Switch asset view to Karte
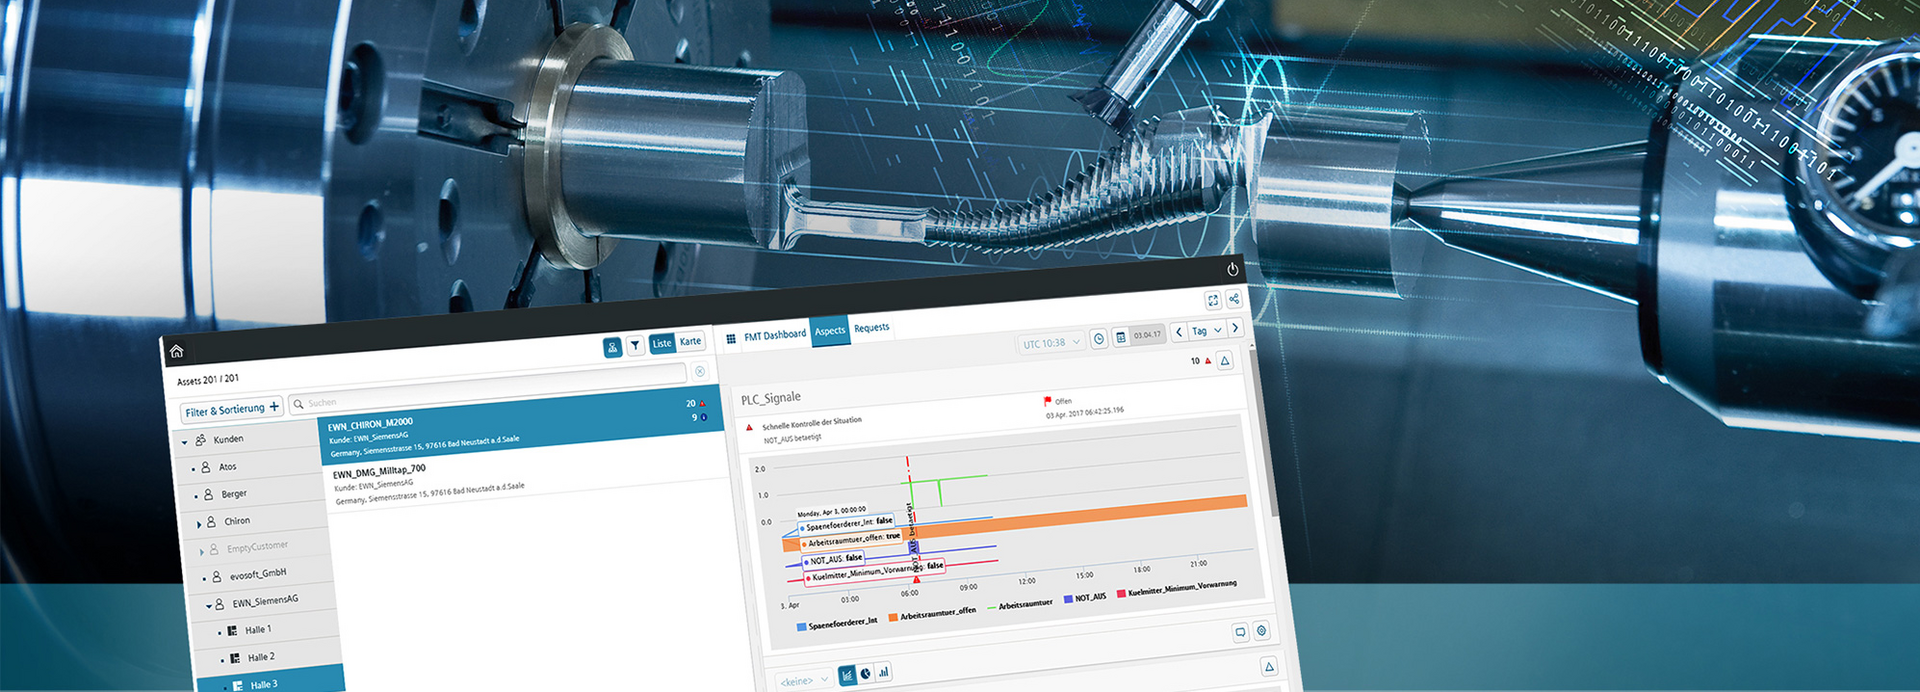 tap(690, 342)
